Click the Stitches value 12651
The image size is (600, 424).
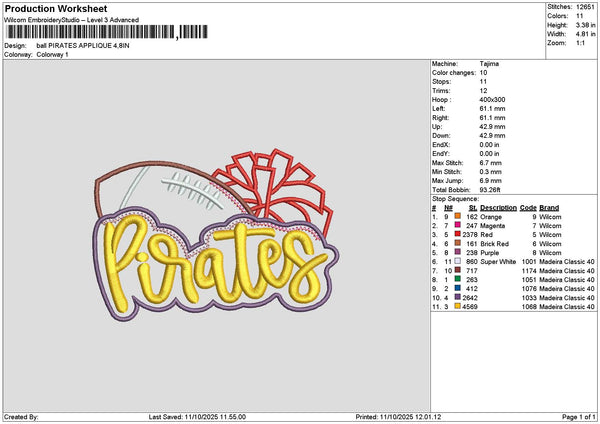point(585,7)
